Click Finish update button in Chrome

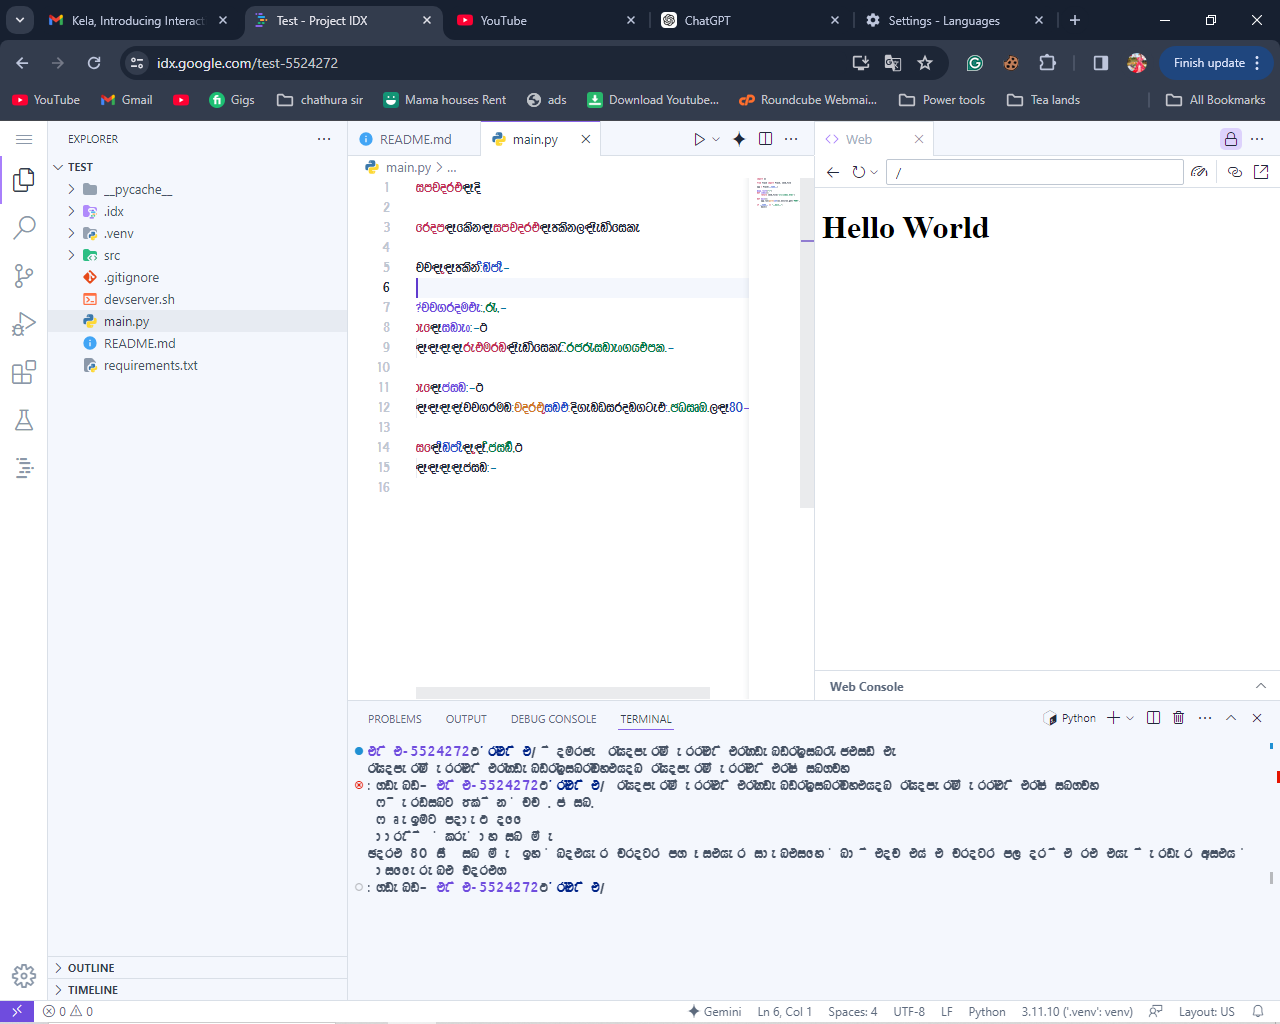[1209, 63]
